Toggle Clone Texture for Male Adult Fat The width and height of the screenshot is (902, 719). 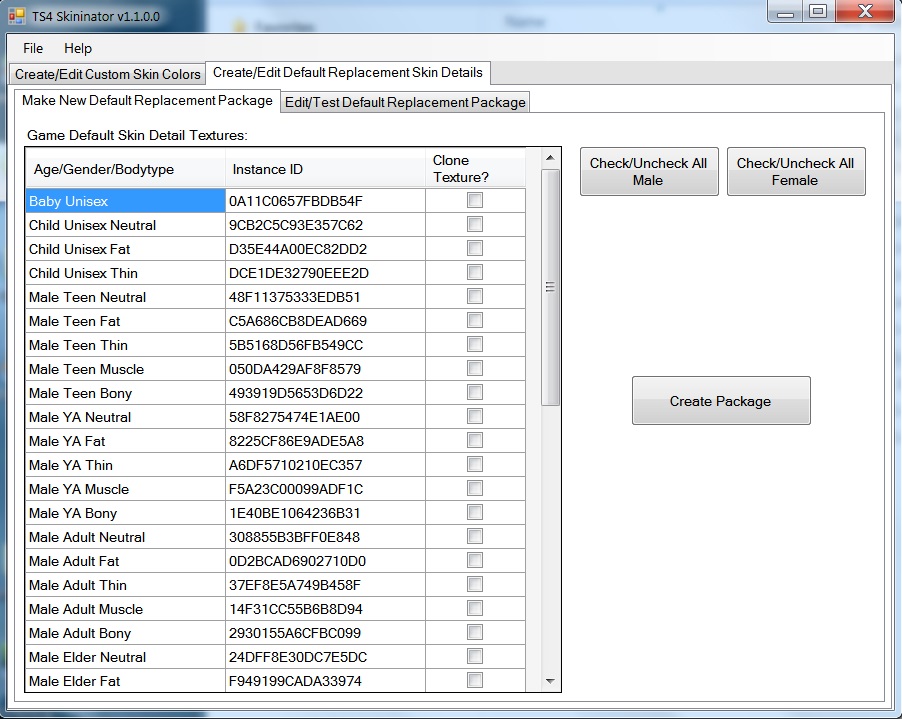(x=475, y=560)
